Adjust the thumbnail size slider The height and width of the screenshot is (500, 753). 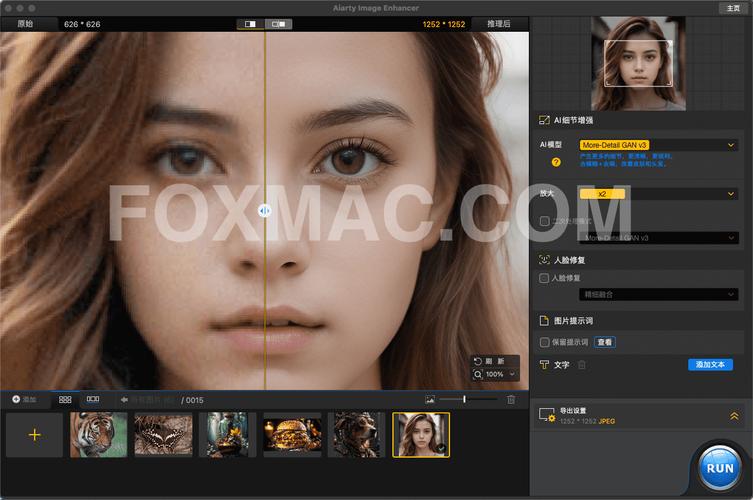pyautogui.click(x=468, y=399)
